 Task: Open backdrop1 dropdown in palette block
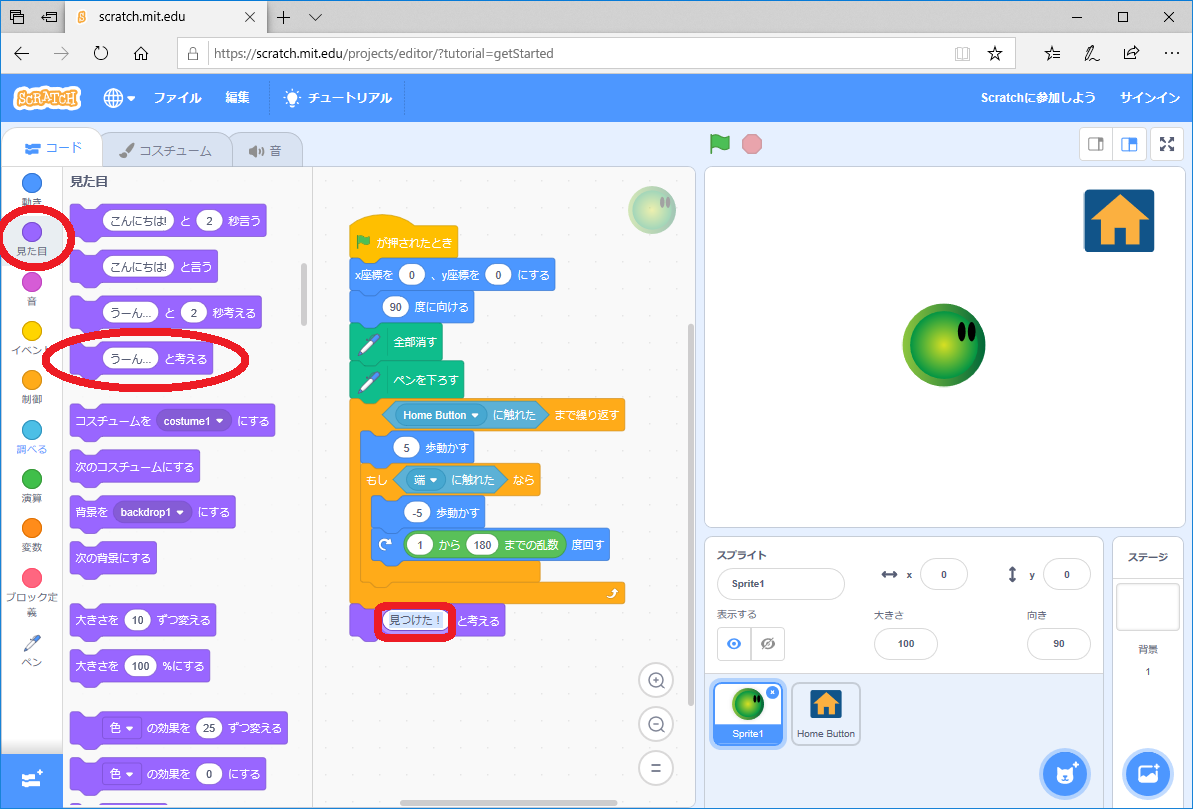click(152, 512)
